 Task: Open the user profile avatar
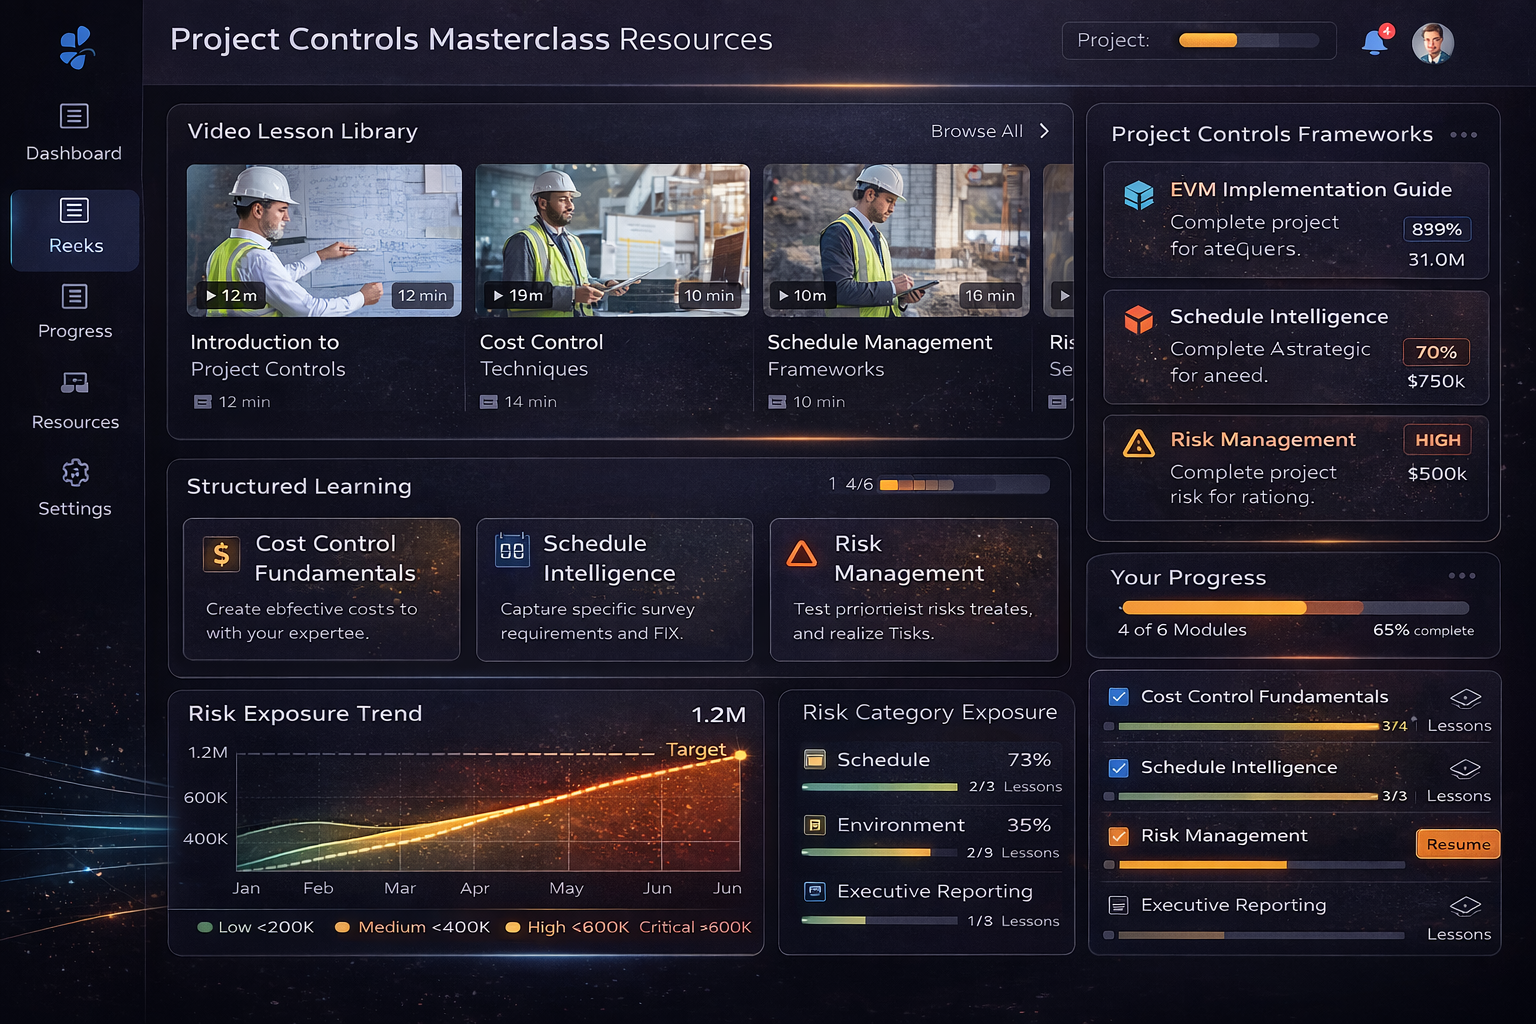click(1432, 44)
